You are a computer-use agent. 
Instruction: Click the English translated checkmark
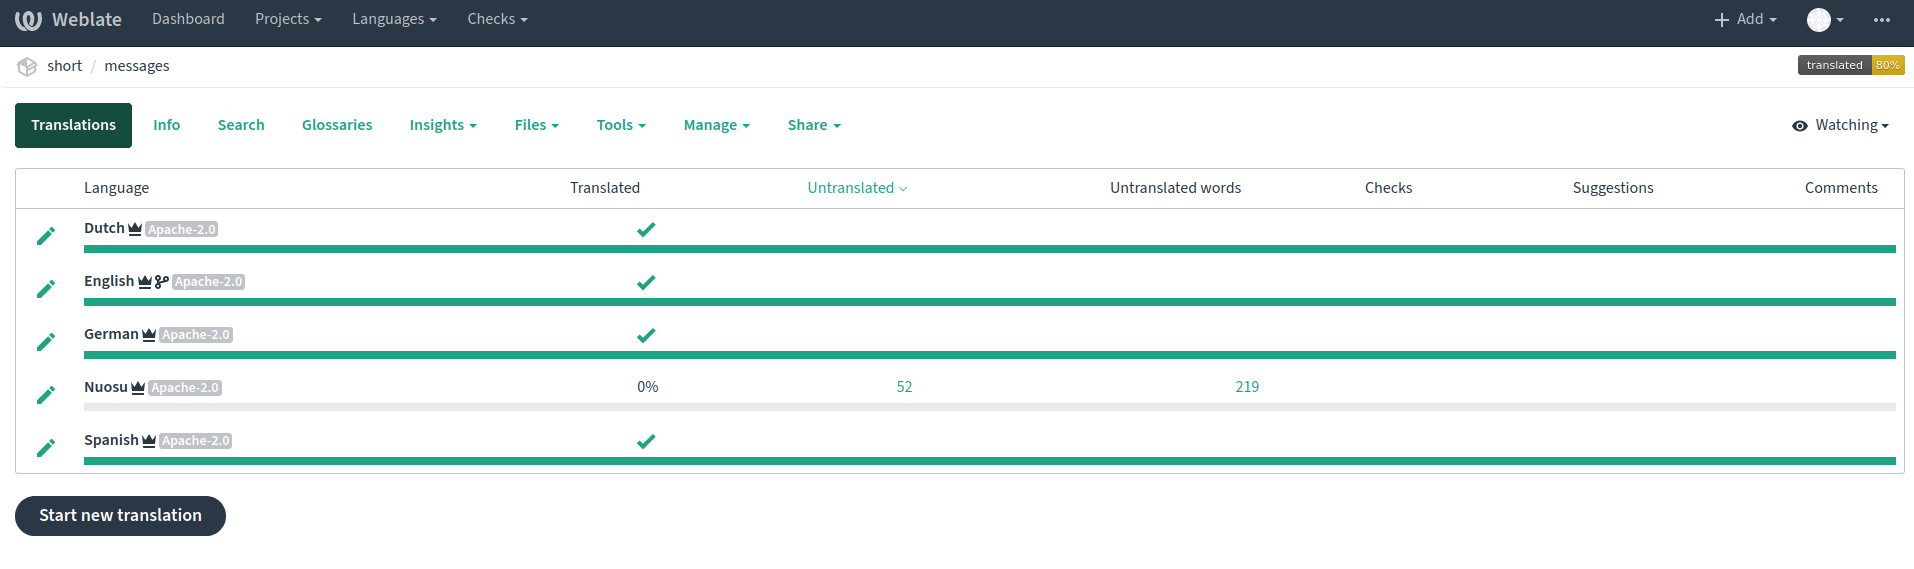click(x=646, y=282)
